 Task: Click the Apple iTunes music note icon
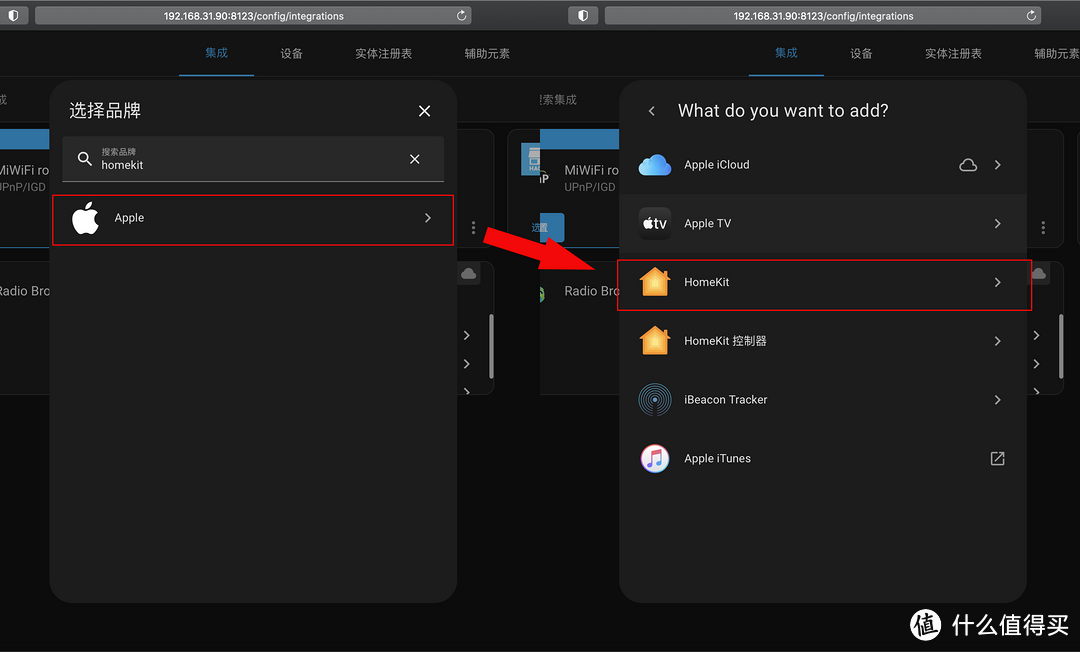[654, 458]
